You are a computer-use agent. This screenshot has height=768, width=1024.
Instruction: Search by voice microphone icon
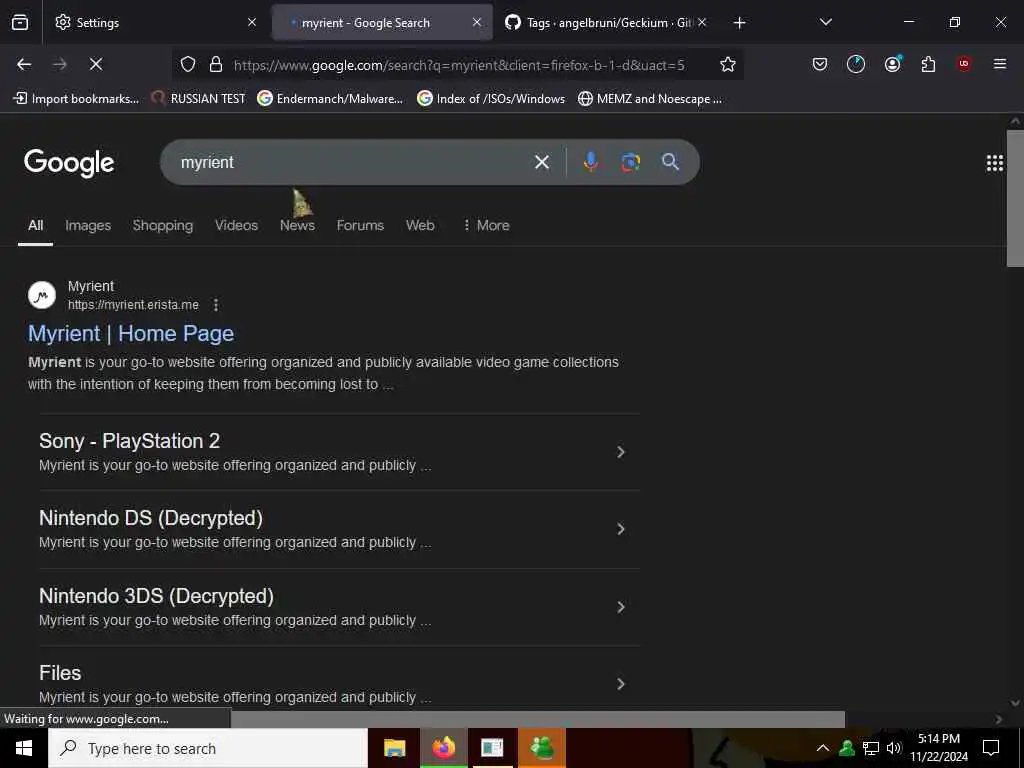coord(590,162)
